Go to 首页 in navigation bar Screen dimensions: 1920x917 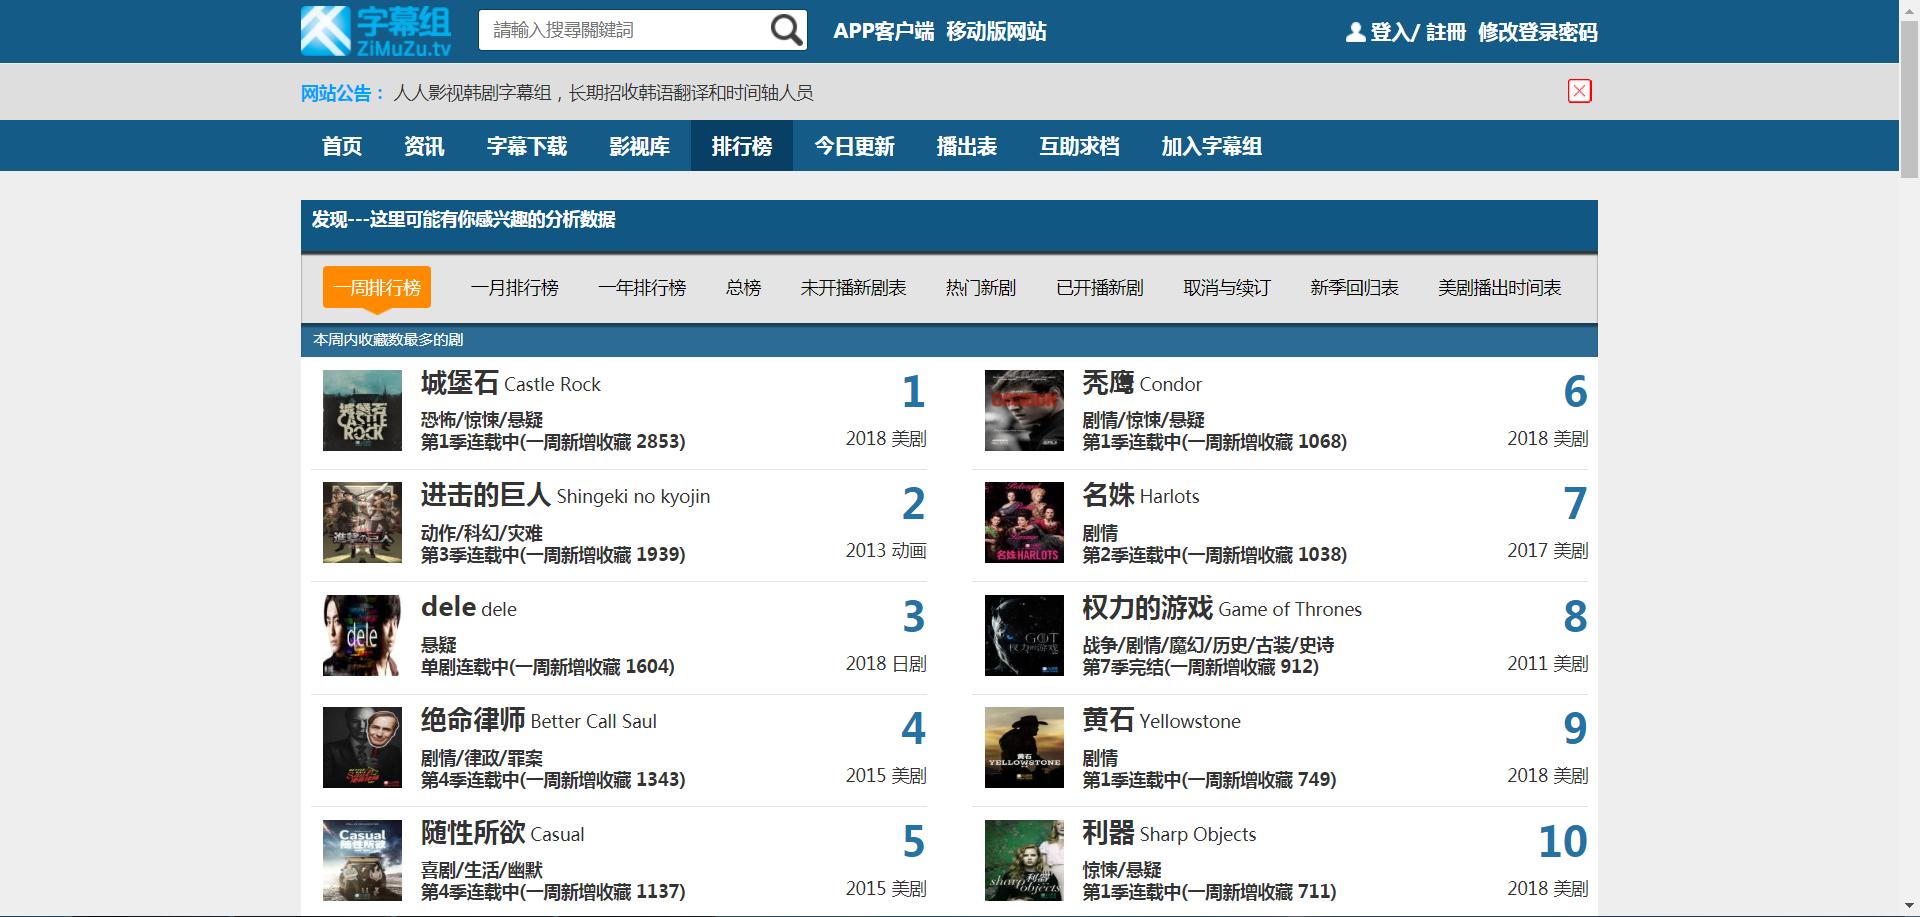[342, 146]
